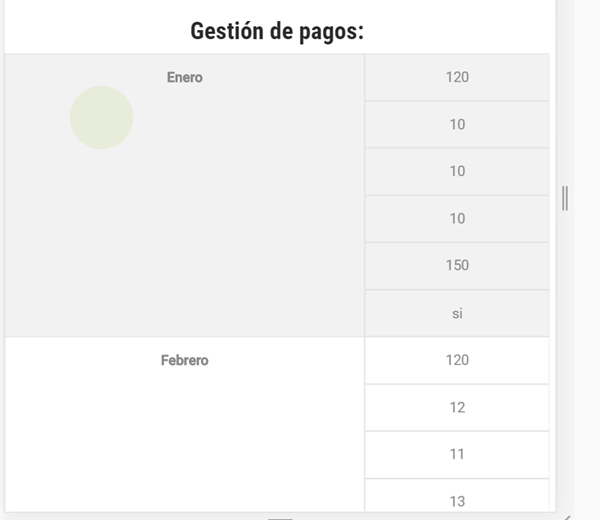Click the resize corner at bottom right

click(566, 516)
